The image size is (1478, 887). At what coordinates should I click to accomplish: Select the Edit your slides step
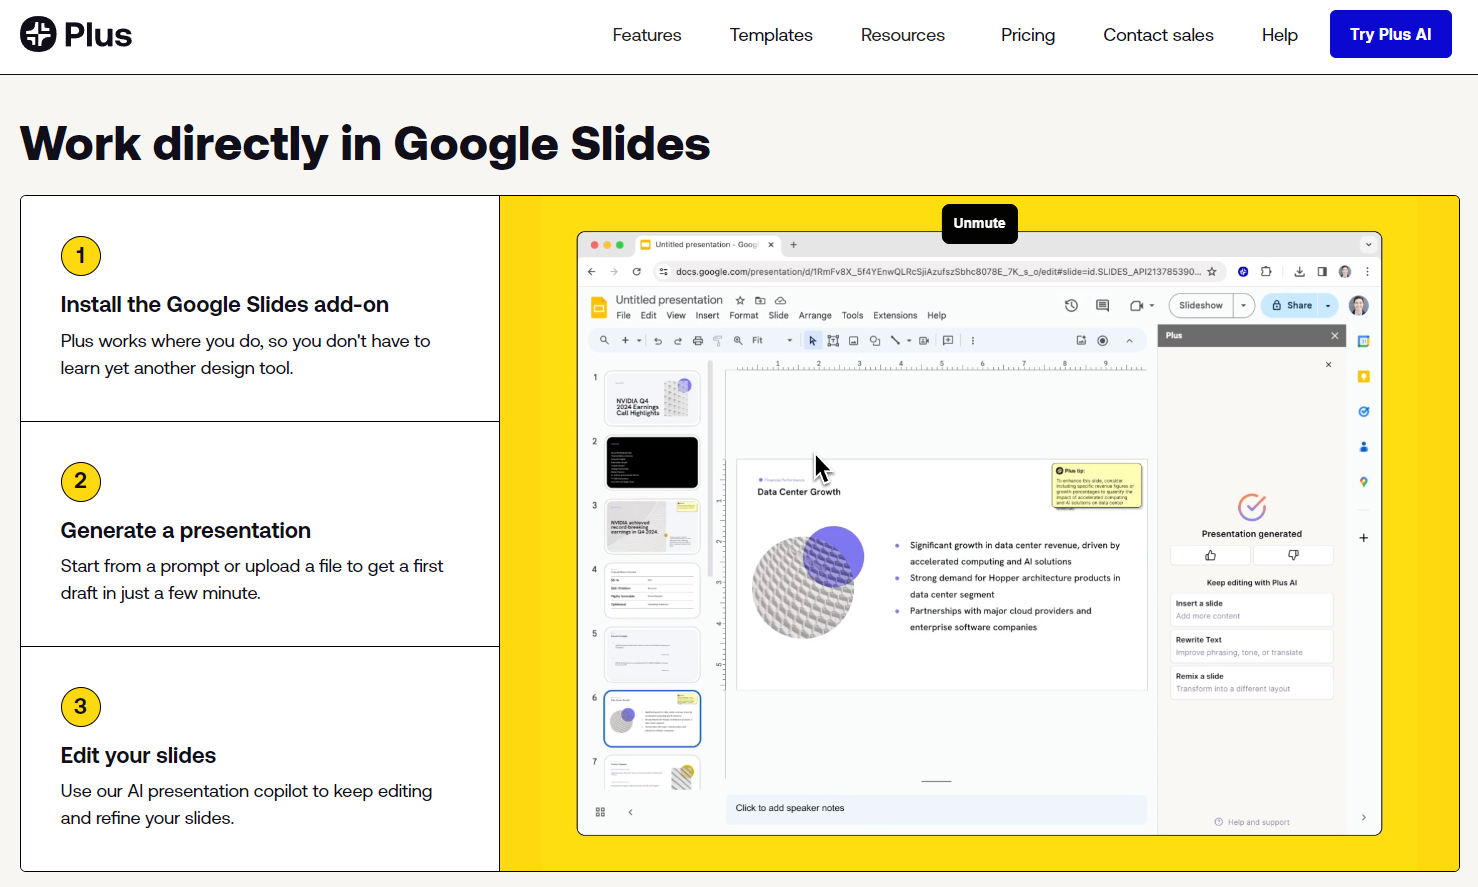[x=260, y=759]
